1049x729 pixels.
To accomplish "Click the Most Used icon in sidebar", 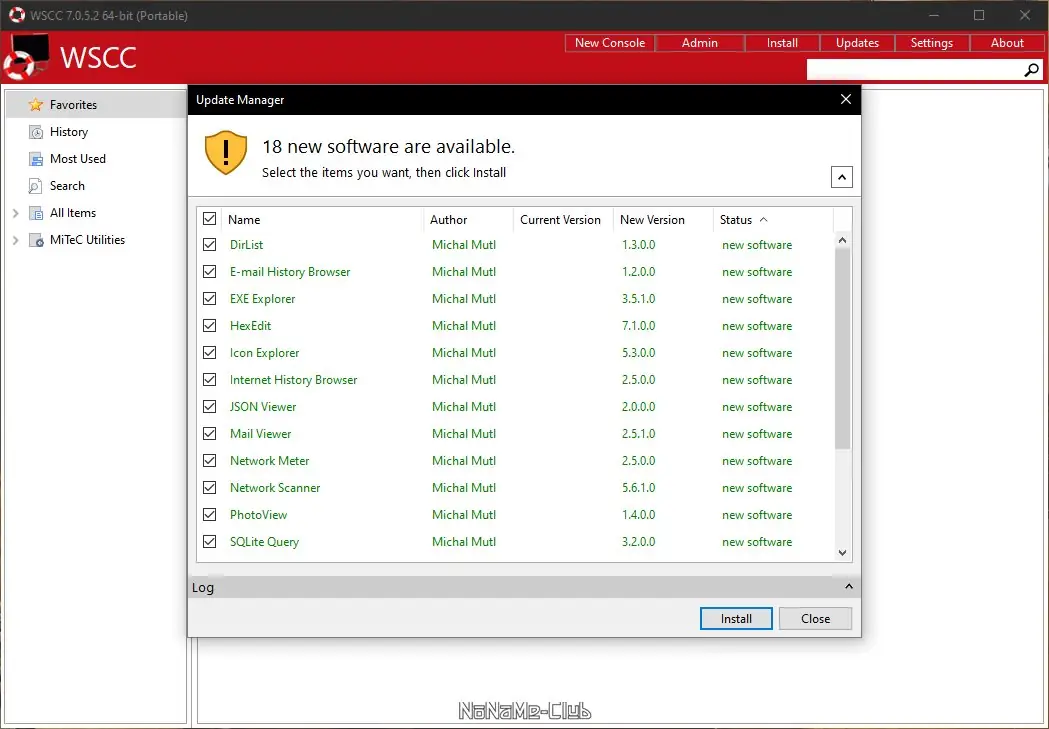I will [x=35, y=159].
